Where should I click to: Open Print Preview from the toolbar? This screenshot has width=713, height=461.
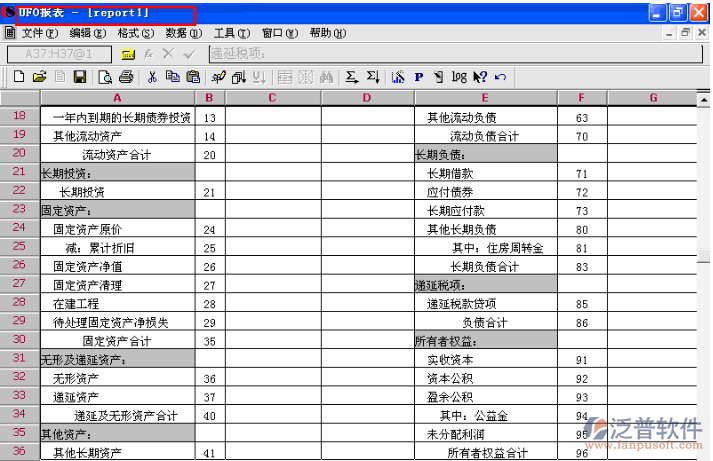pos(105,76)
